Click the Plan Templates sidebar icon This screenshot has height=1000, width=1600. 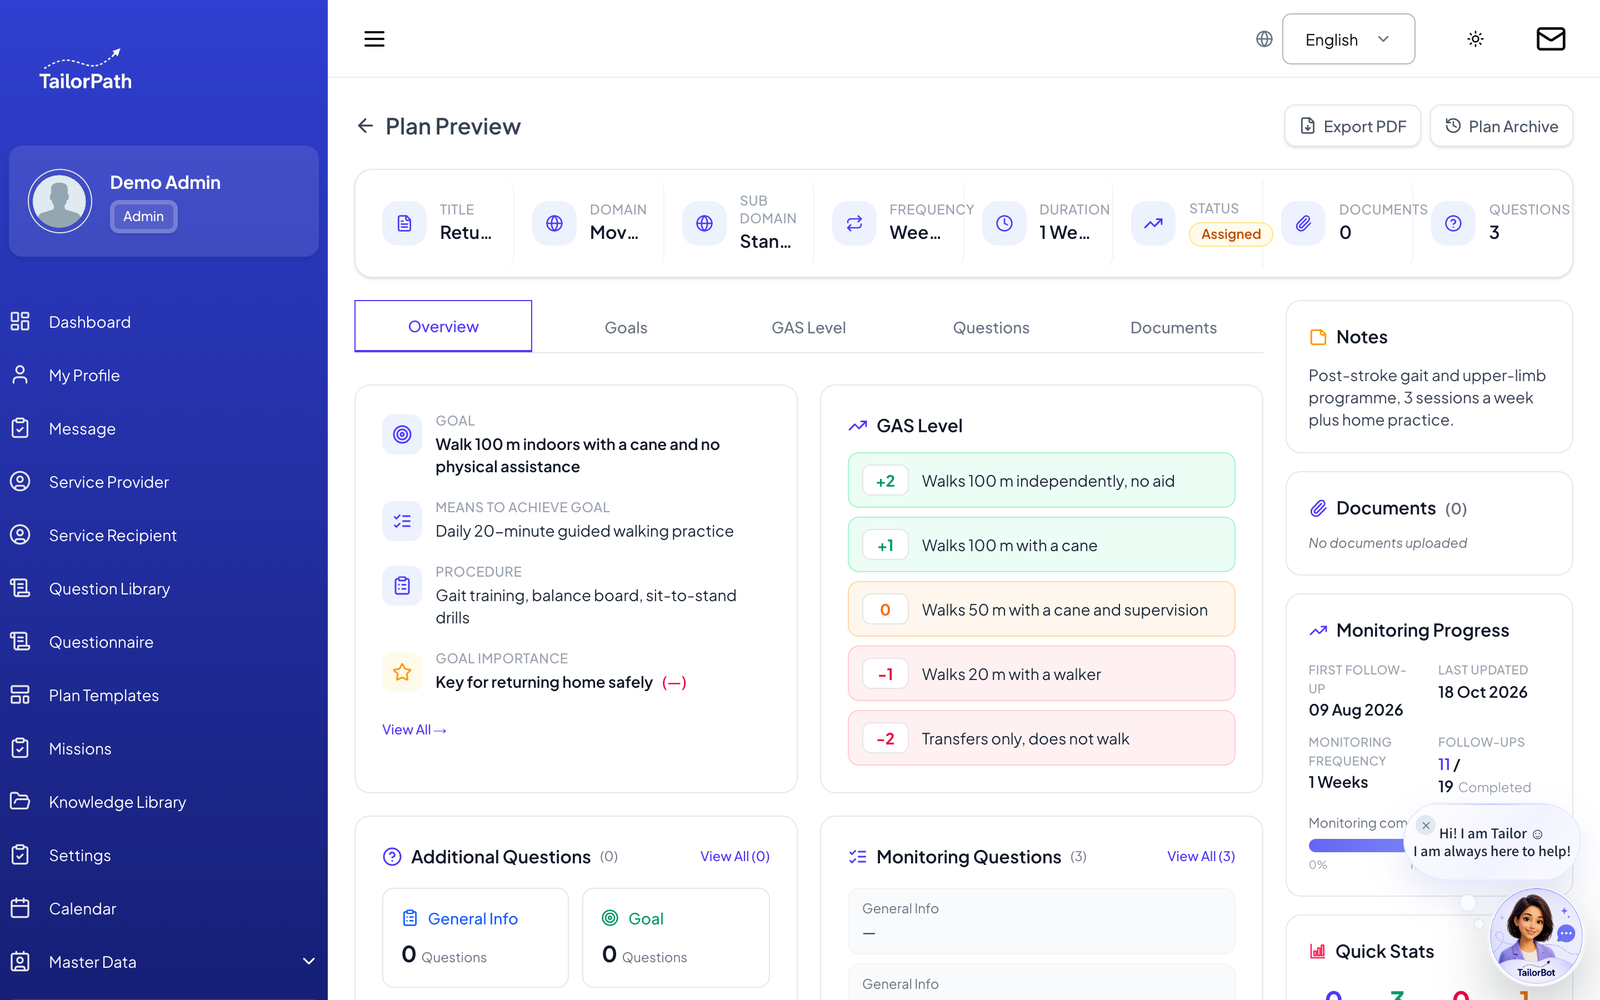pyautogui.click(x=20, y=695)
